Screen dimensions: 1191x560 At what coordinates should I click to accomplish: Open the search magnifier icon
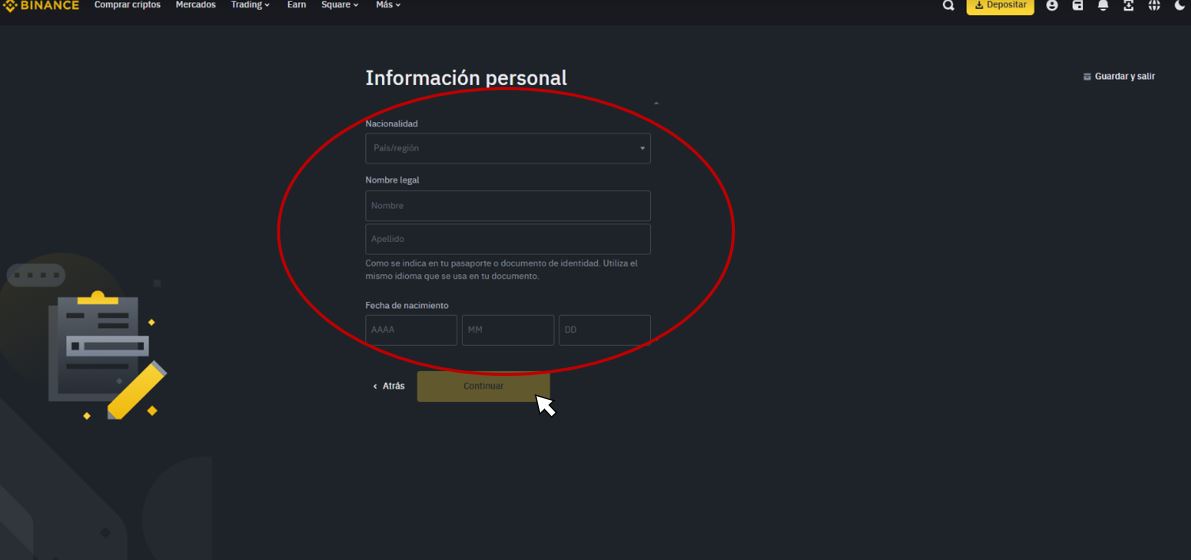click(x=948, y=6)
